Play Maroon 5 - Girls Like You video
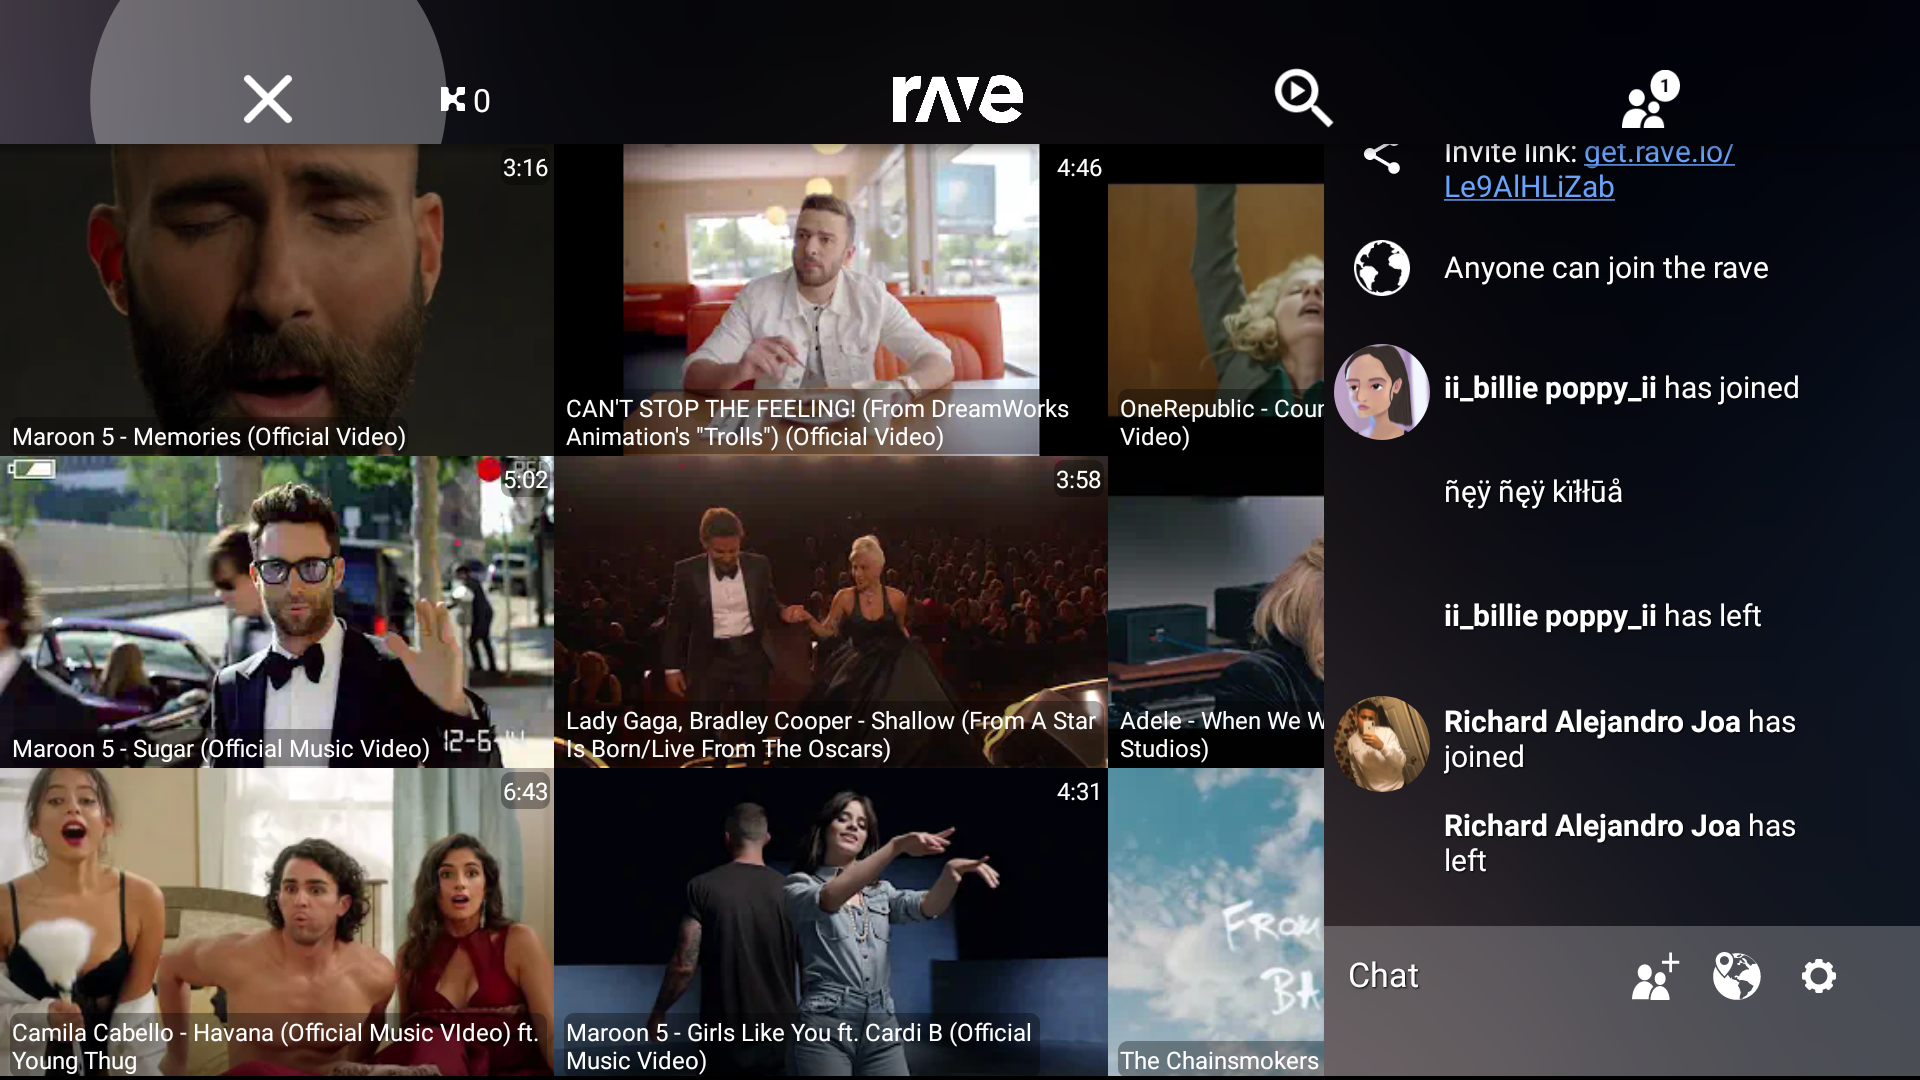Screen dimensions: 1920x1080 (831, 923)
